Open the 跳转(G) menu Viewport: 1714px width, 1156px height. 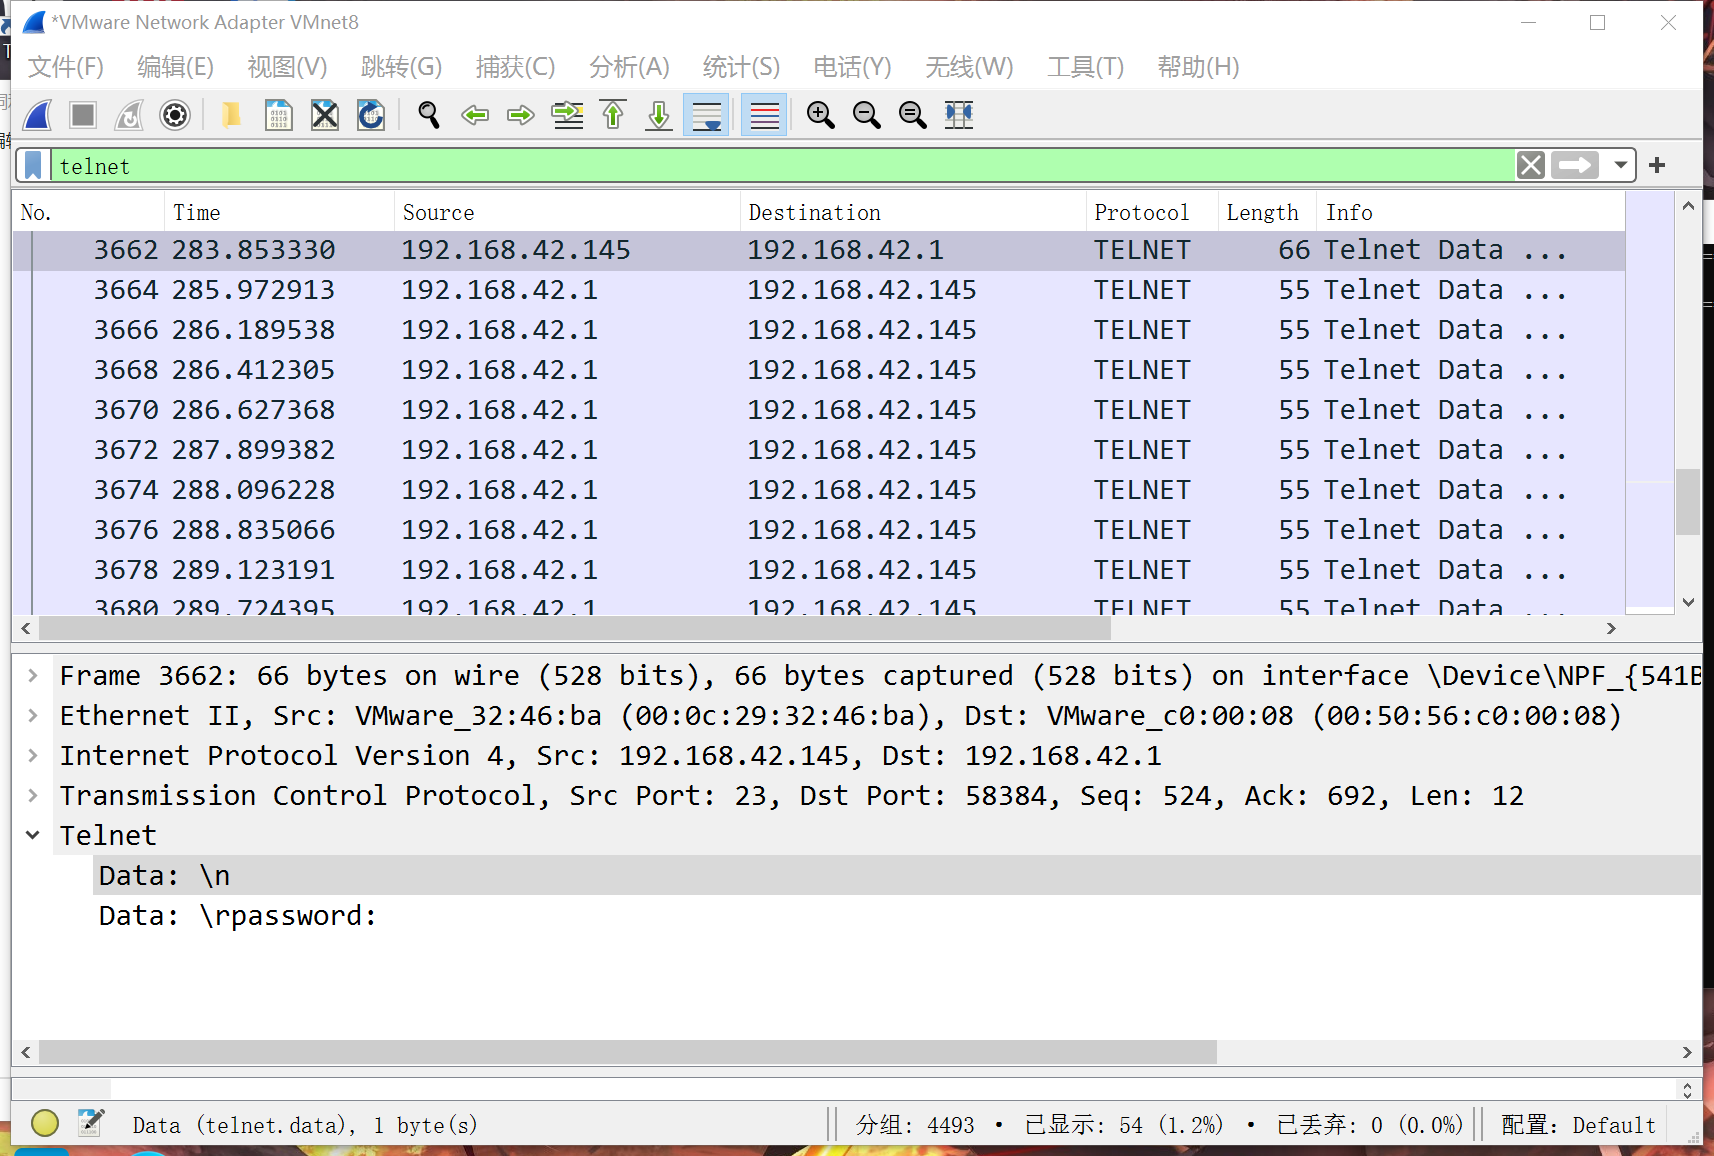tap(401, 67)
